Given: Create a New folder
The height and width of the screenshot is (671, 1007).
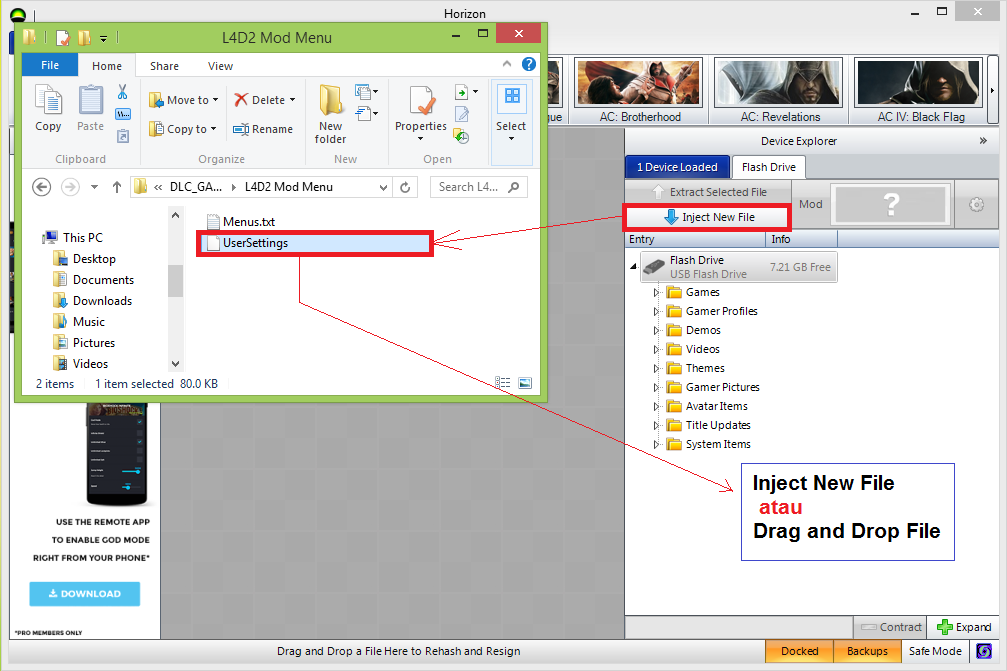Looking at the screenshot, I should tap(330, 114).
